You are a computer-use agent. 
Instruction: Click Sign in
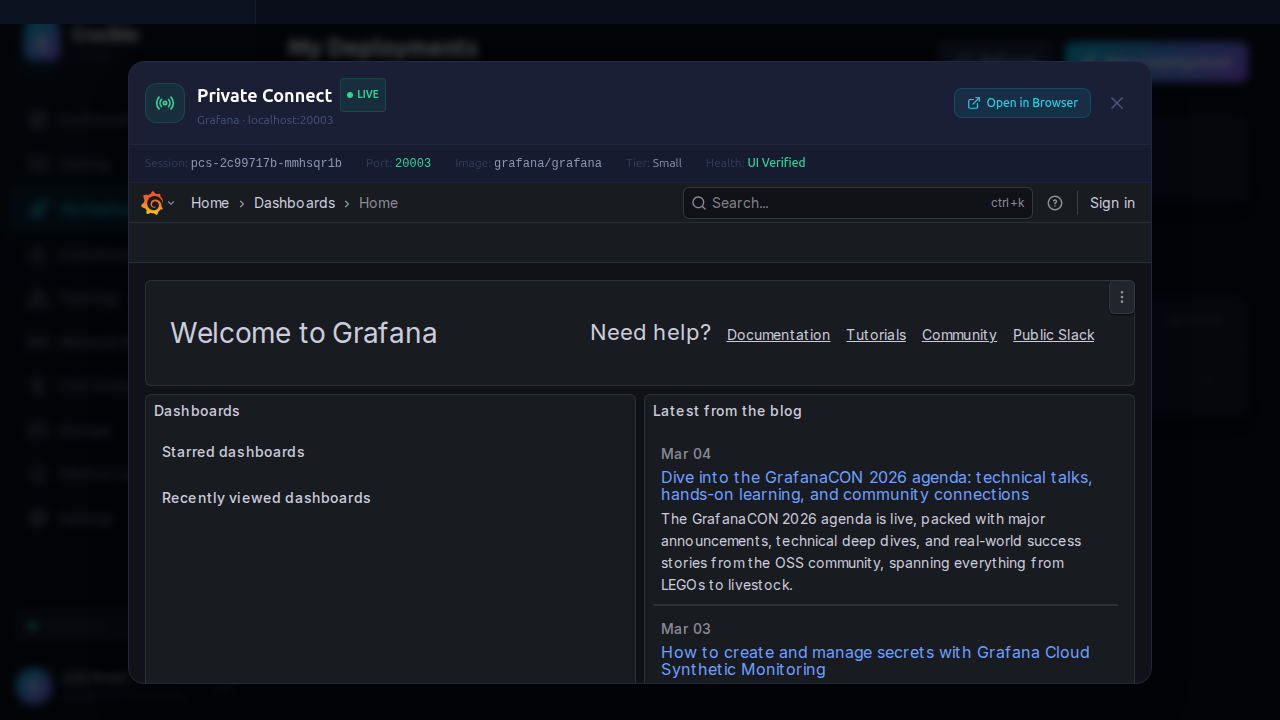(1112, 203)
